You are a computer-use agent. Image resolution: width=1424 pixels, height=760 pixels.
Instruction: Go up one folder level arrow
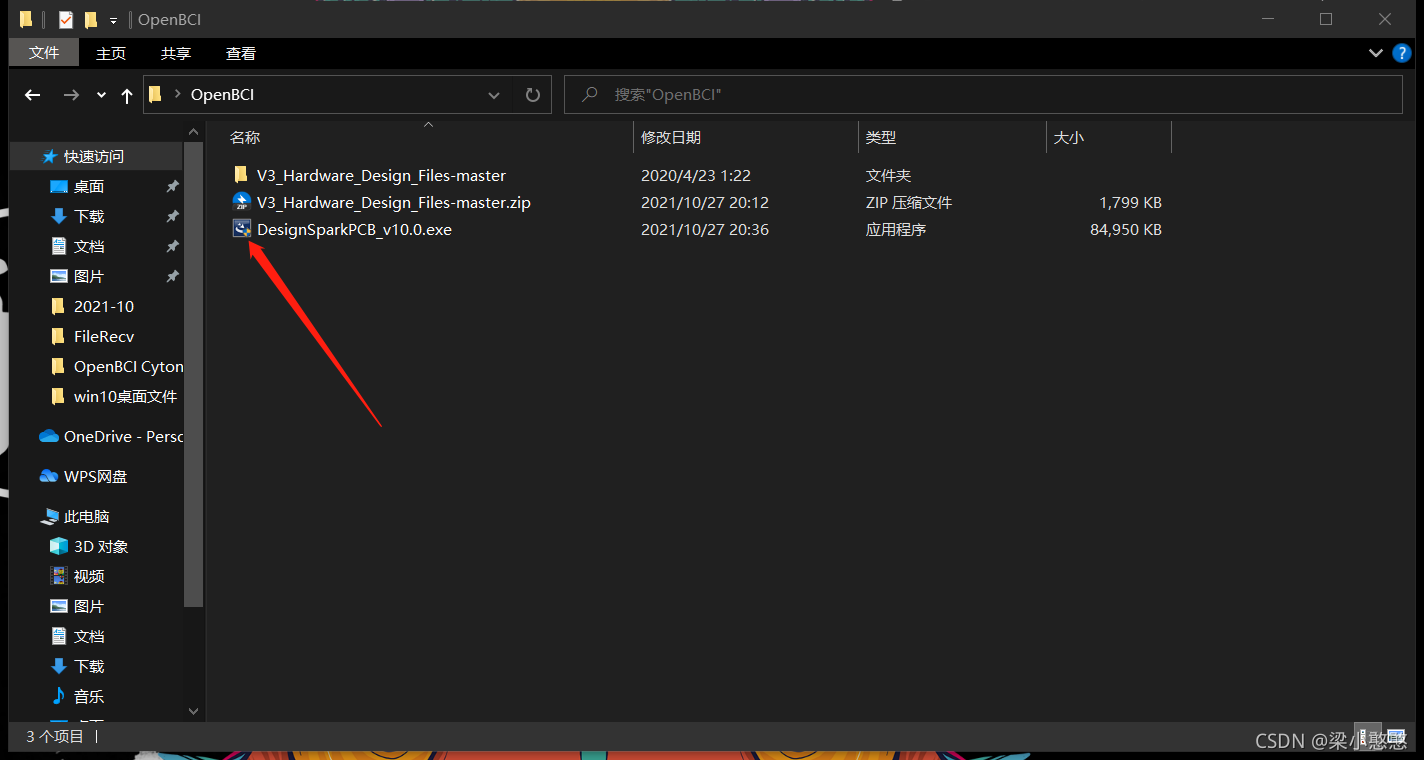tap(127, 95)
